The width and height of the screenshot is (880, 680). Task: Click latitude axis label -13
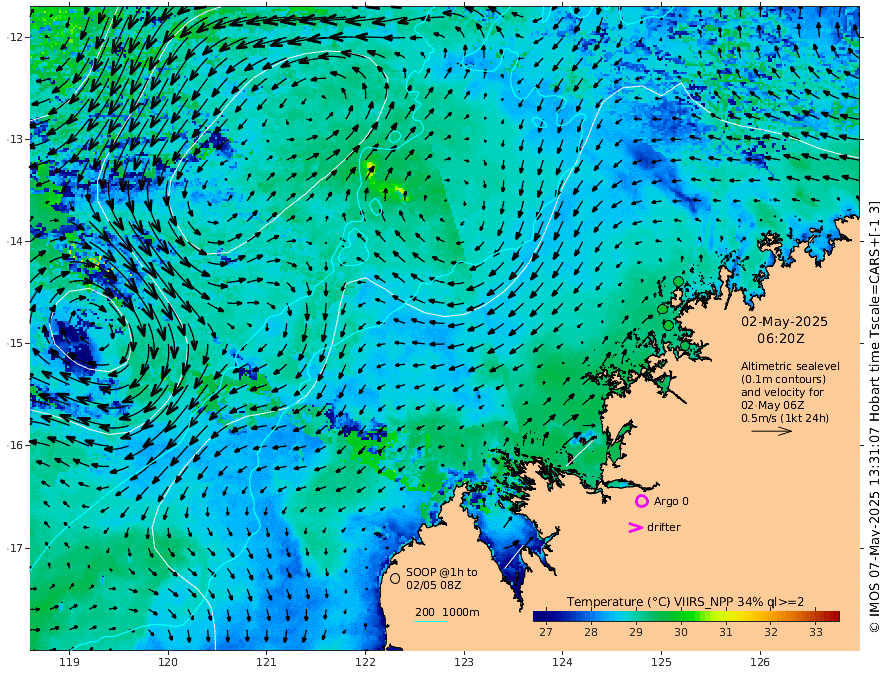pyautogui.click(x=15, y=139)
